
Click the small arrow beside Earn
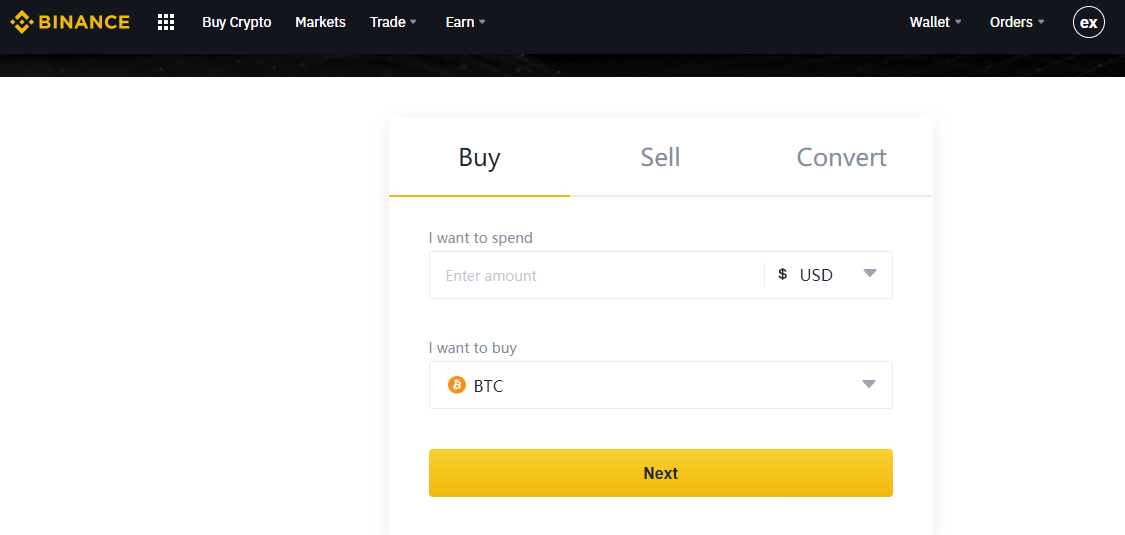pyautogui.click(x=482, y=22)
